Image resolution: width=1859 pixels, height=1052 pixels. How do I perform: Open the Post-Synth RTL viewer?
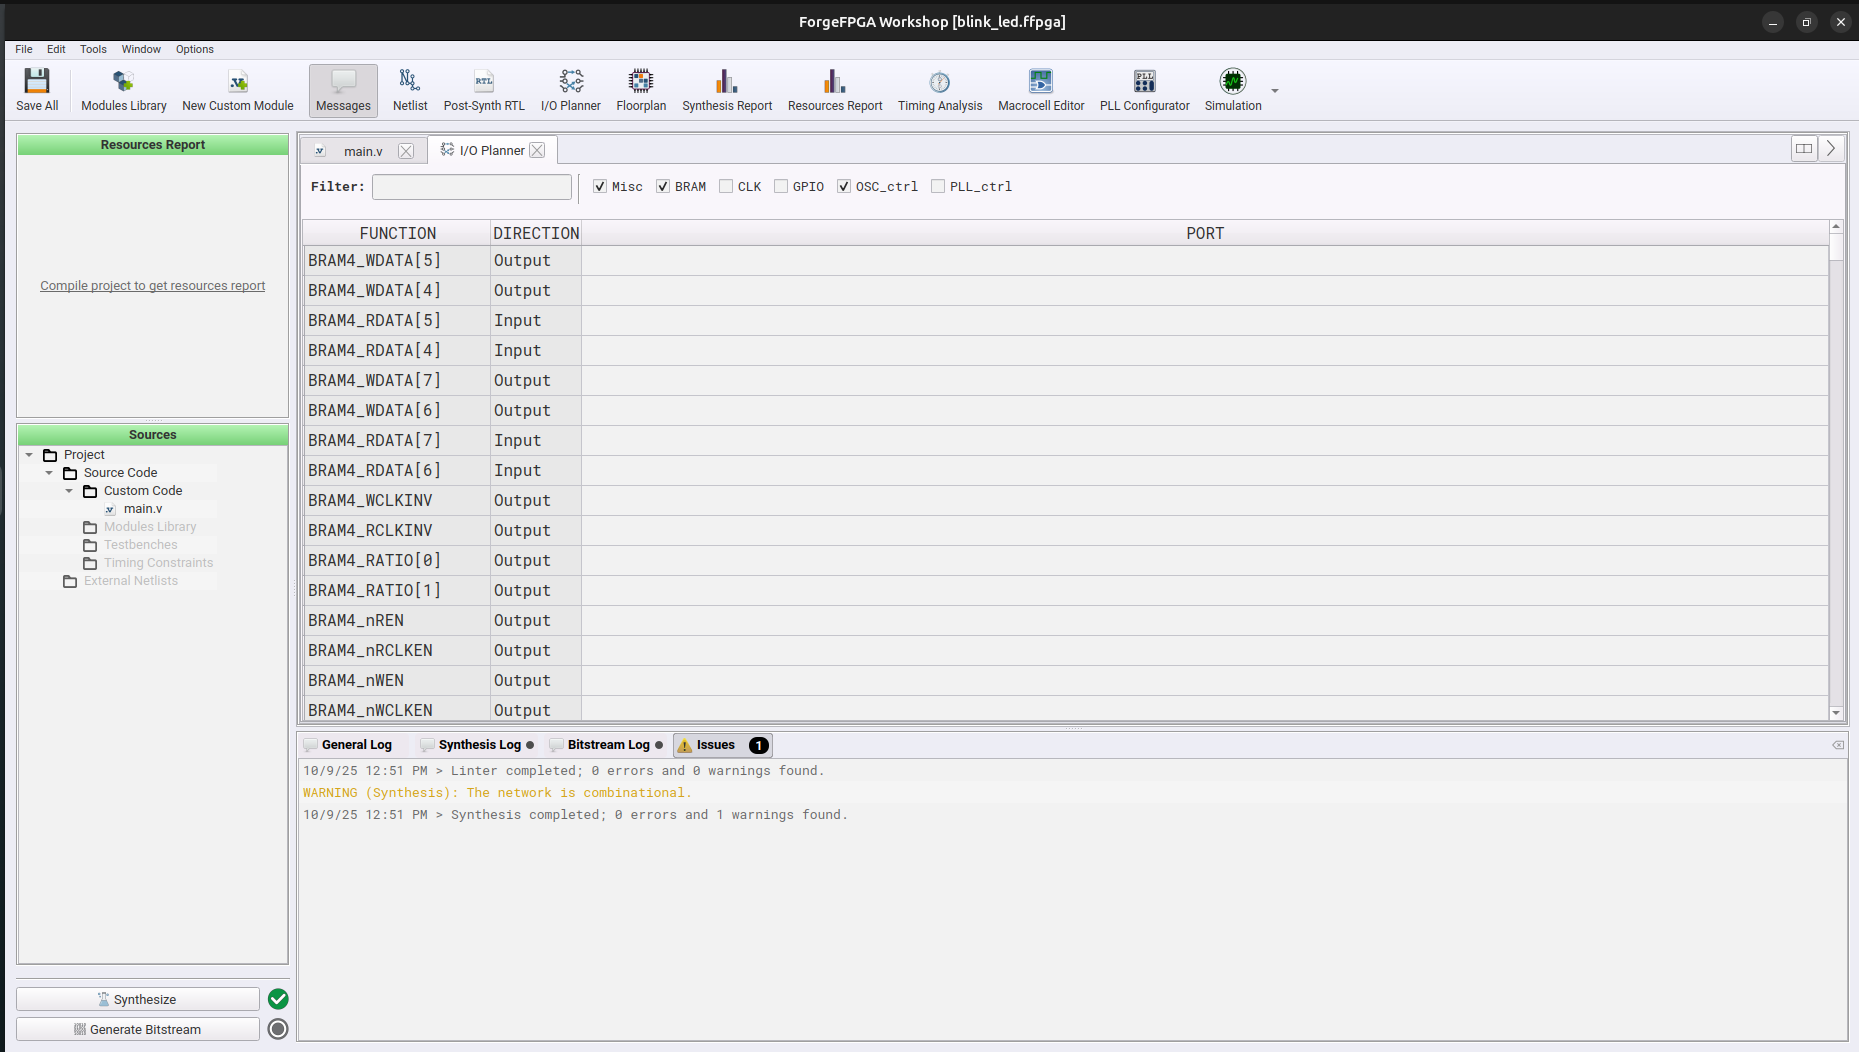click(484, 90)
